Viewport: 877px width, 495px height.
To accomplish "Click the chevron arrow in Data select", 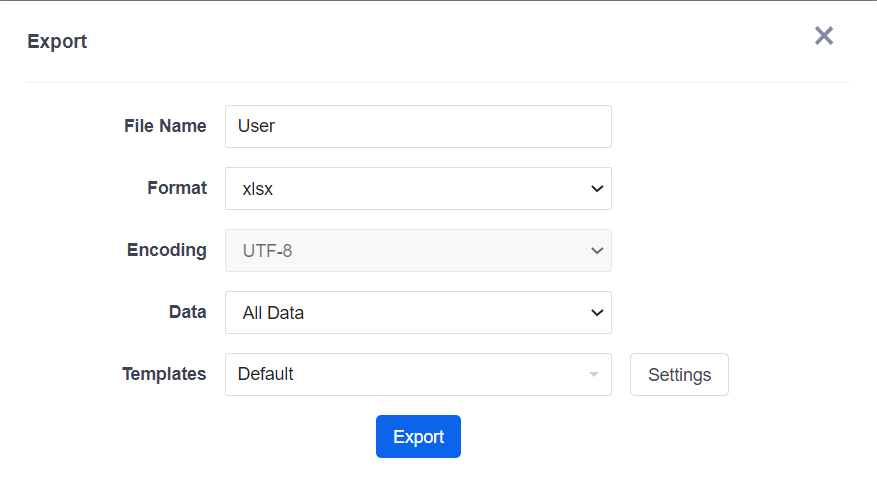I will click(x=597, y=313).
